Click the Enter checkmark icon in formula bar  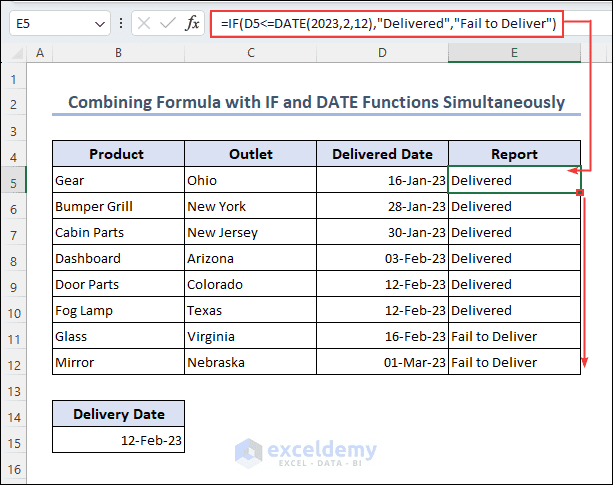168,24
